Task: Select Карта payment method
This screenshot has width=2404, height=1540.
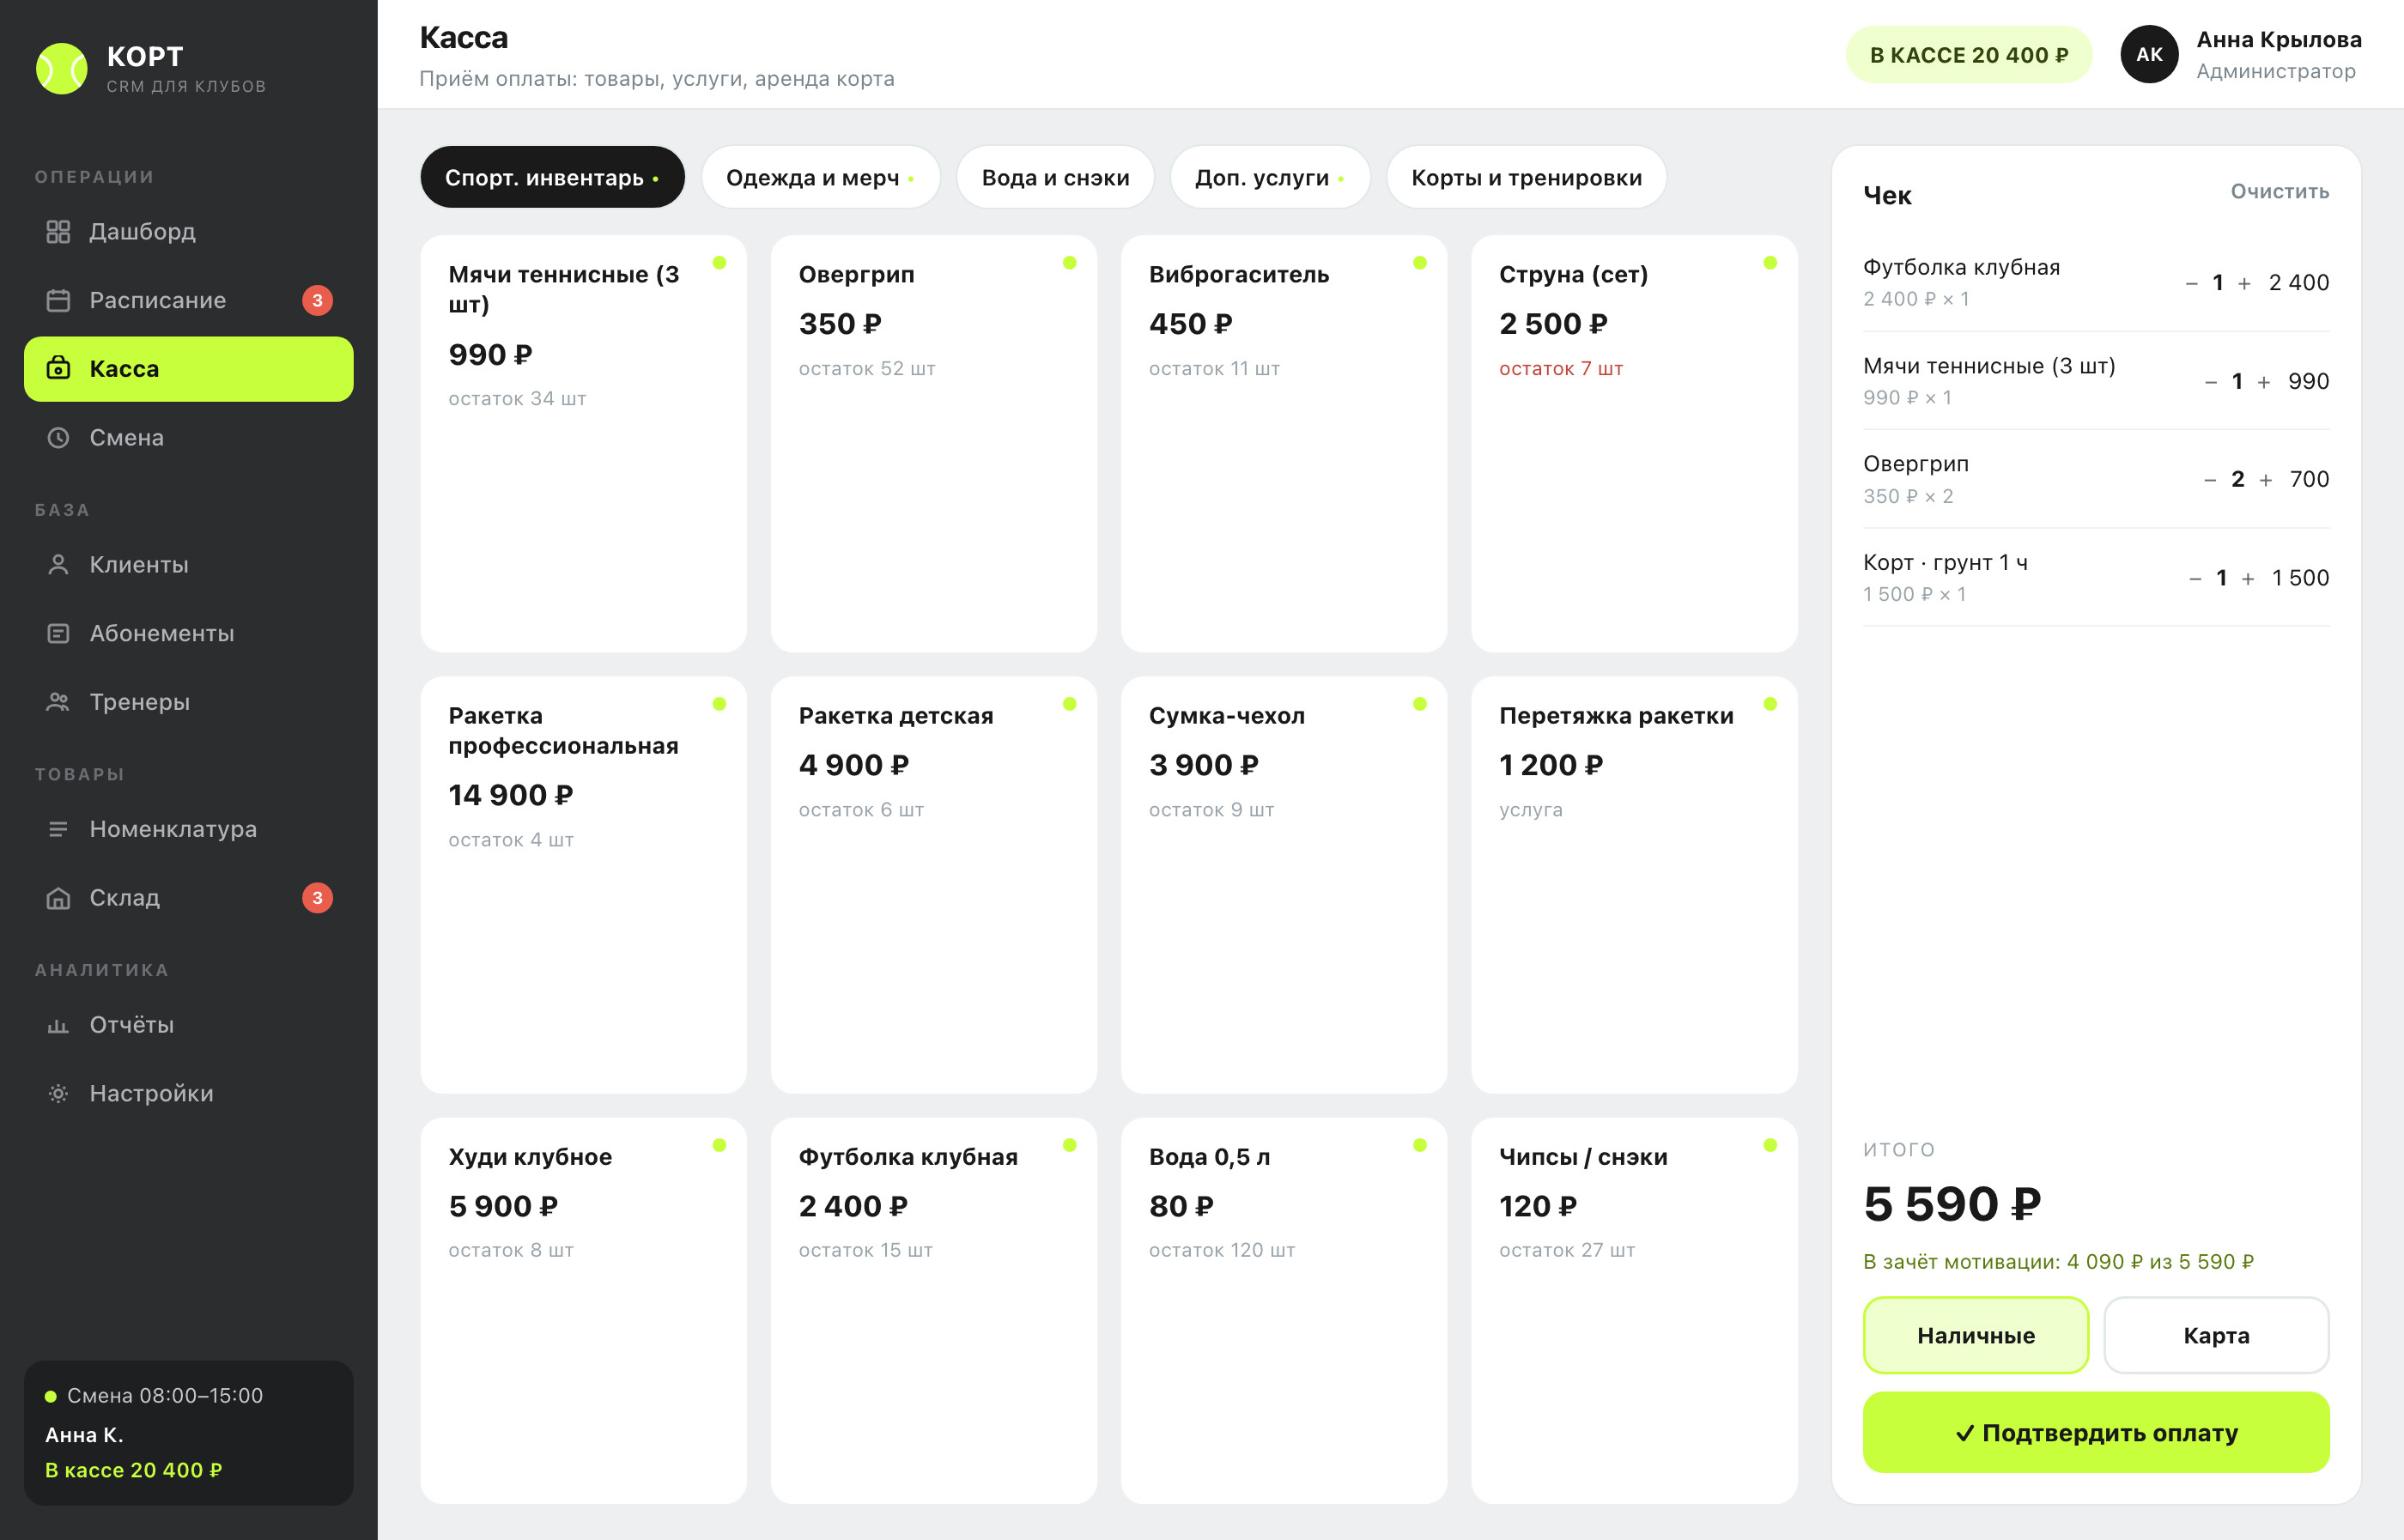Action: coord(2216,1335)
